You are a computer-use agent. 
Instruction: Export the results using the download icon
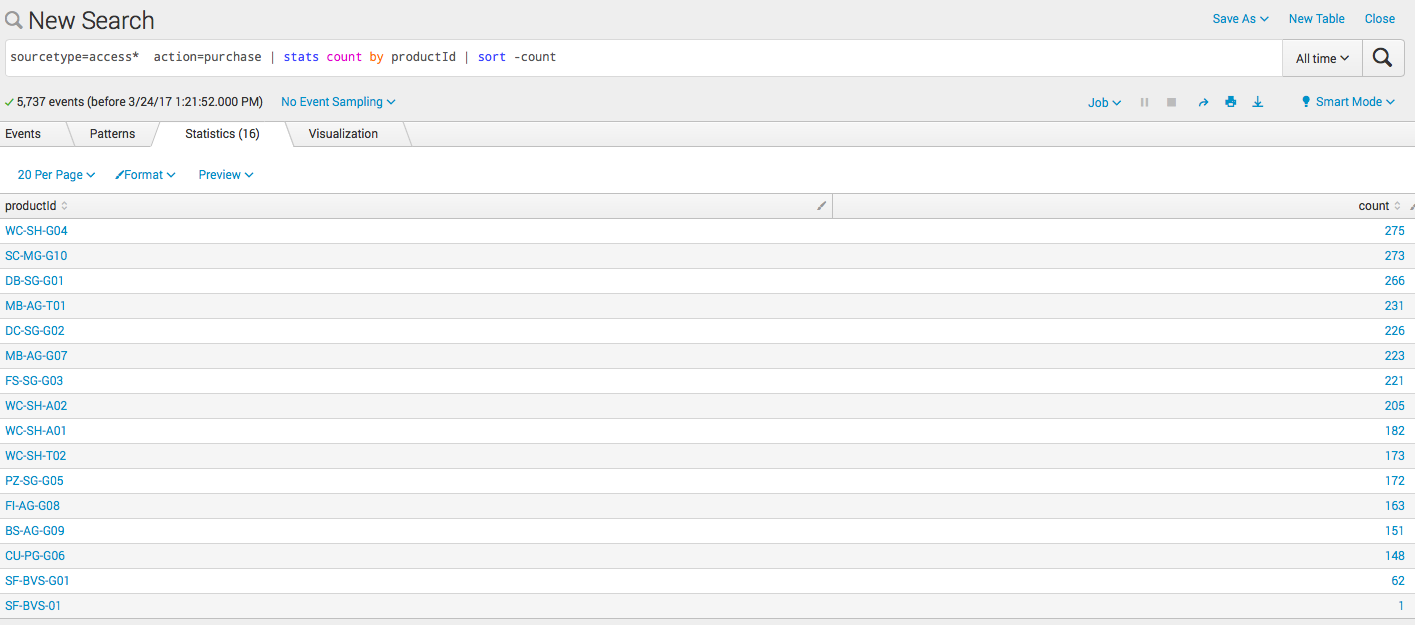pos(1258,101)
